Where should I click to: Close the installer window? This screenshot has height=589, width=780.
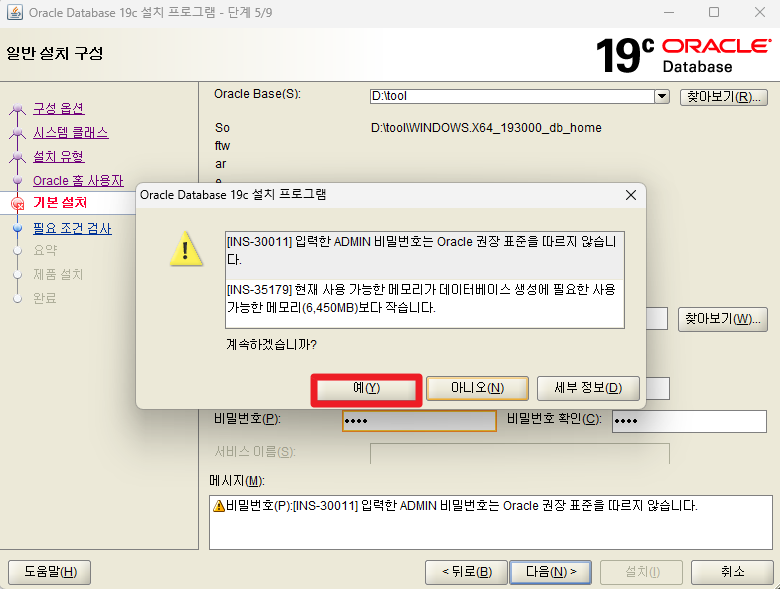[760, 12]
